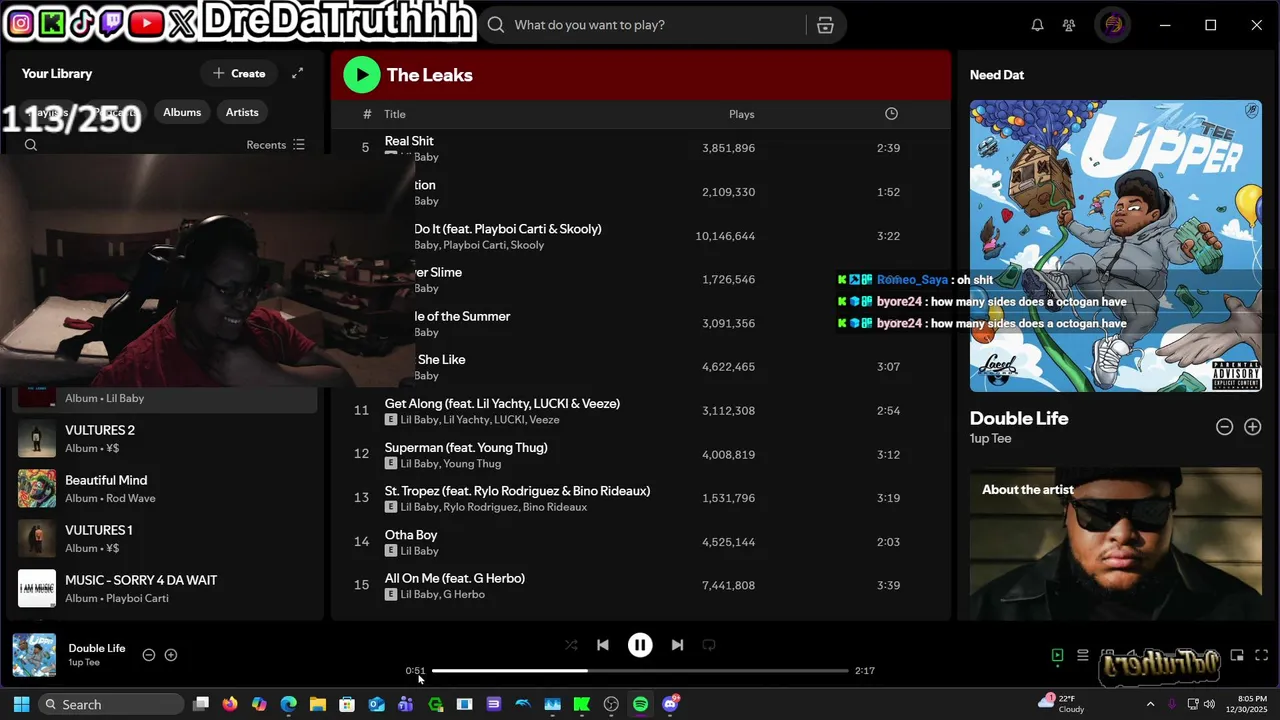Open the Friend Activity icon
Viewport: 1280px width, 720px height.
(x=1069, y=25)
